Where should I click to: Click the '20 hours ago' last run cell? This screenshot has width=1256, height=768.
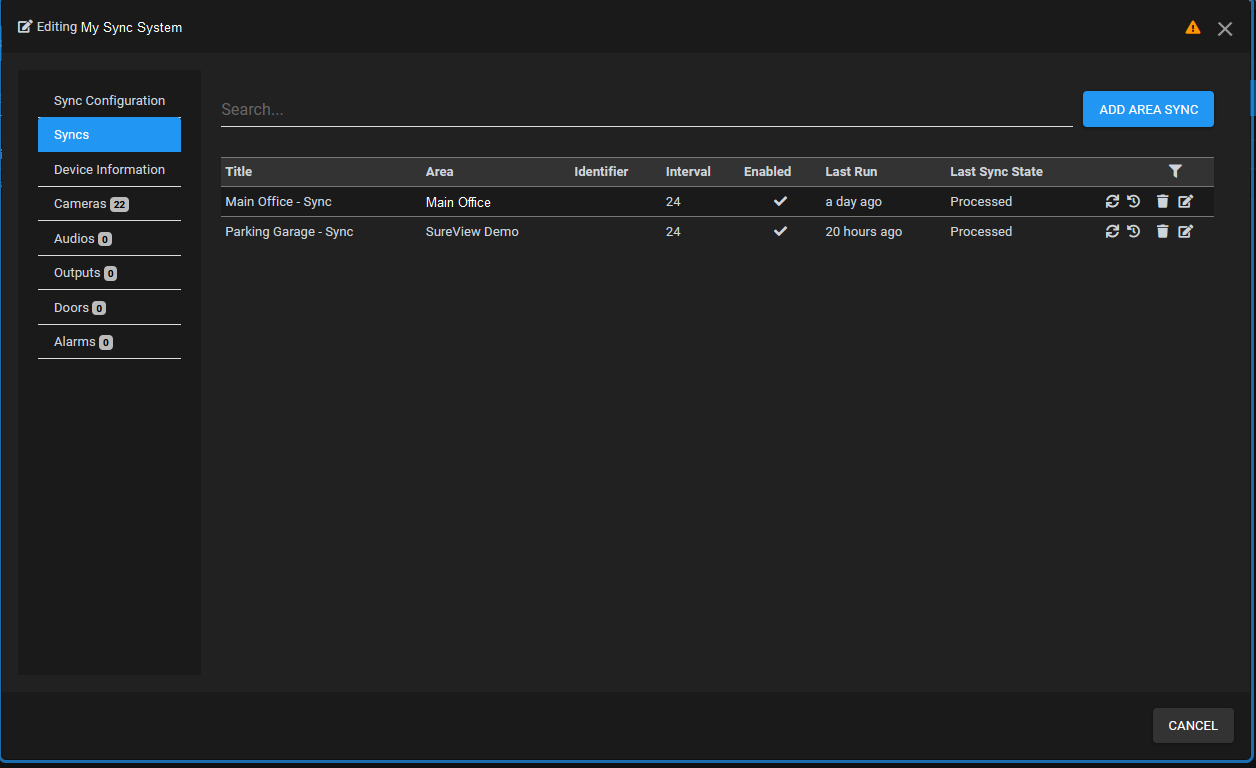point(863,232)
